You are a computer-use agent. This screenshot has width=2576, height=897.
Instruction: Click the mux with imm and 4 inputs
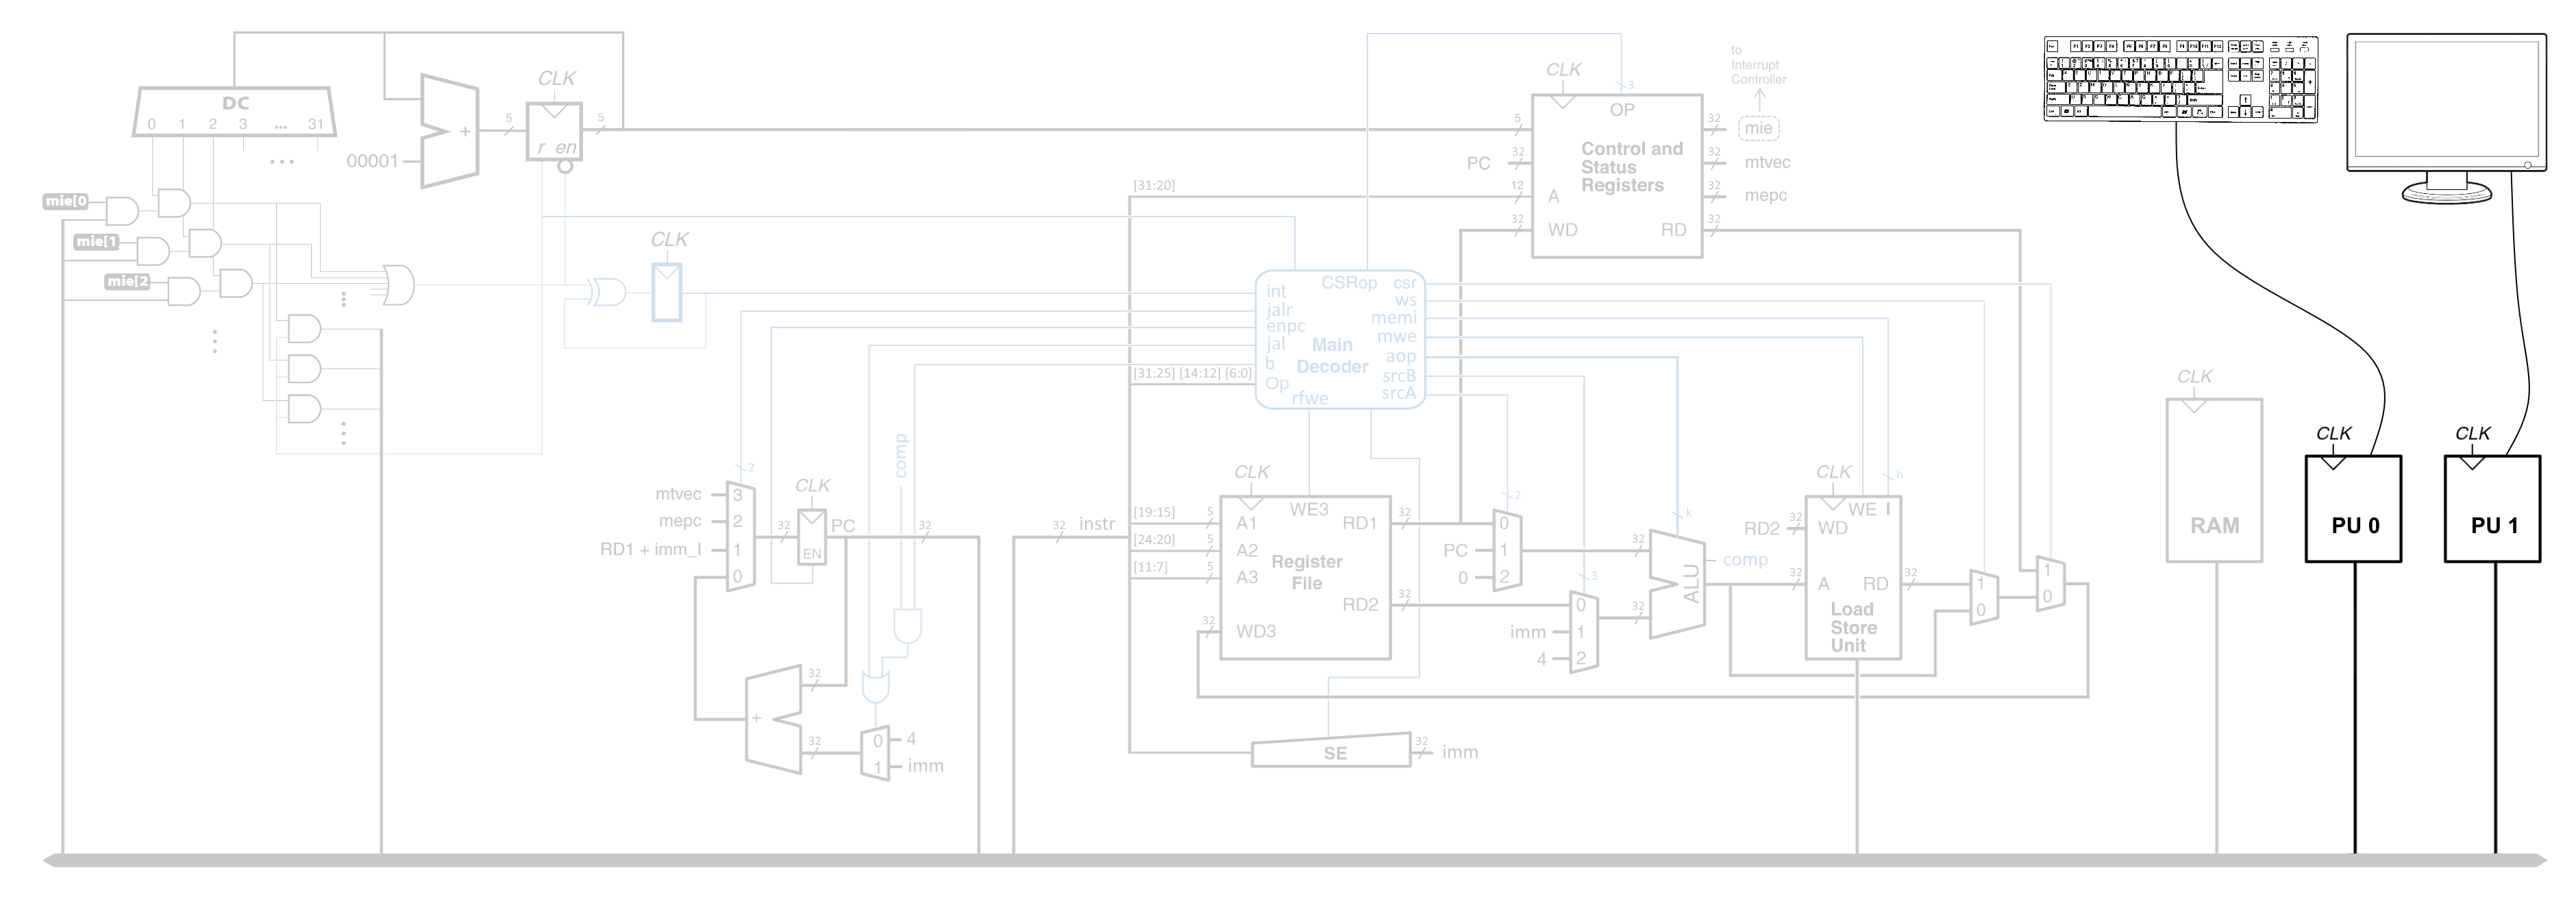click(x=1583, y=632)
